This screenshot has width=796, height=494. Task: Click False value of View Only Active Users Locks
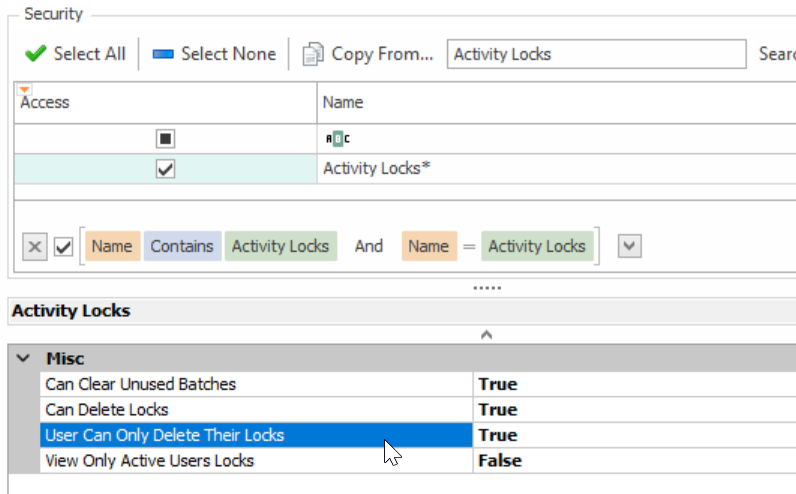[x=500, y=461]
